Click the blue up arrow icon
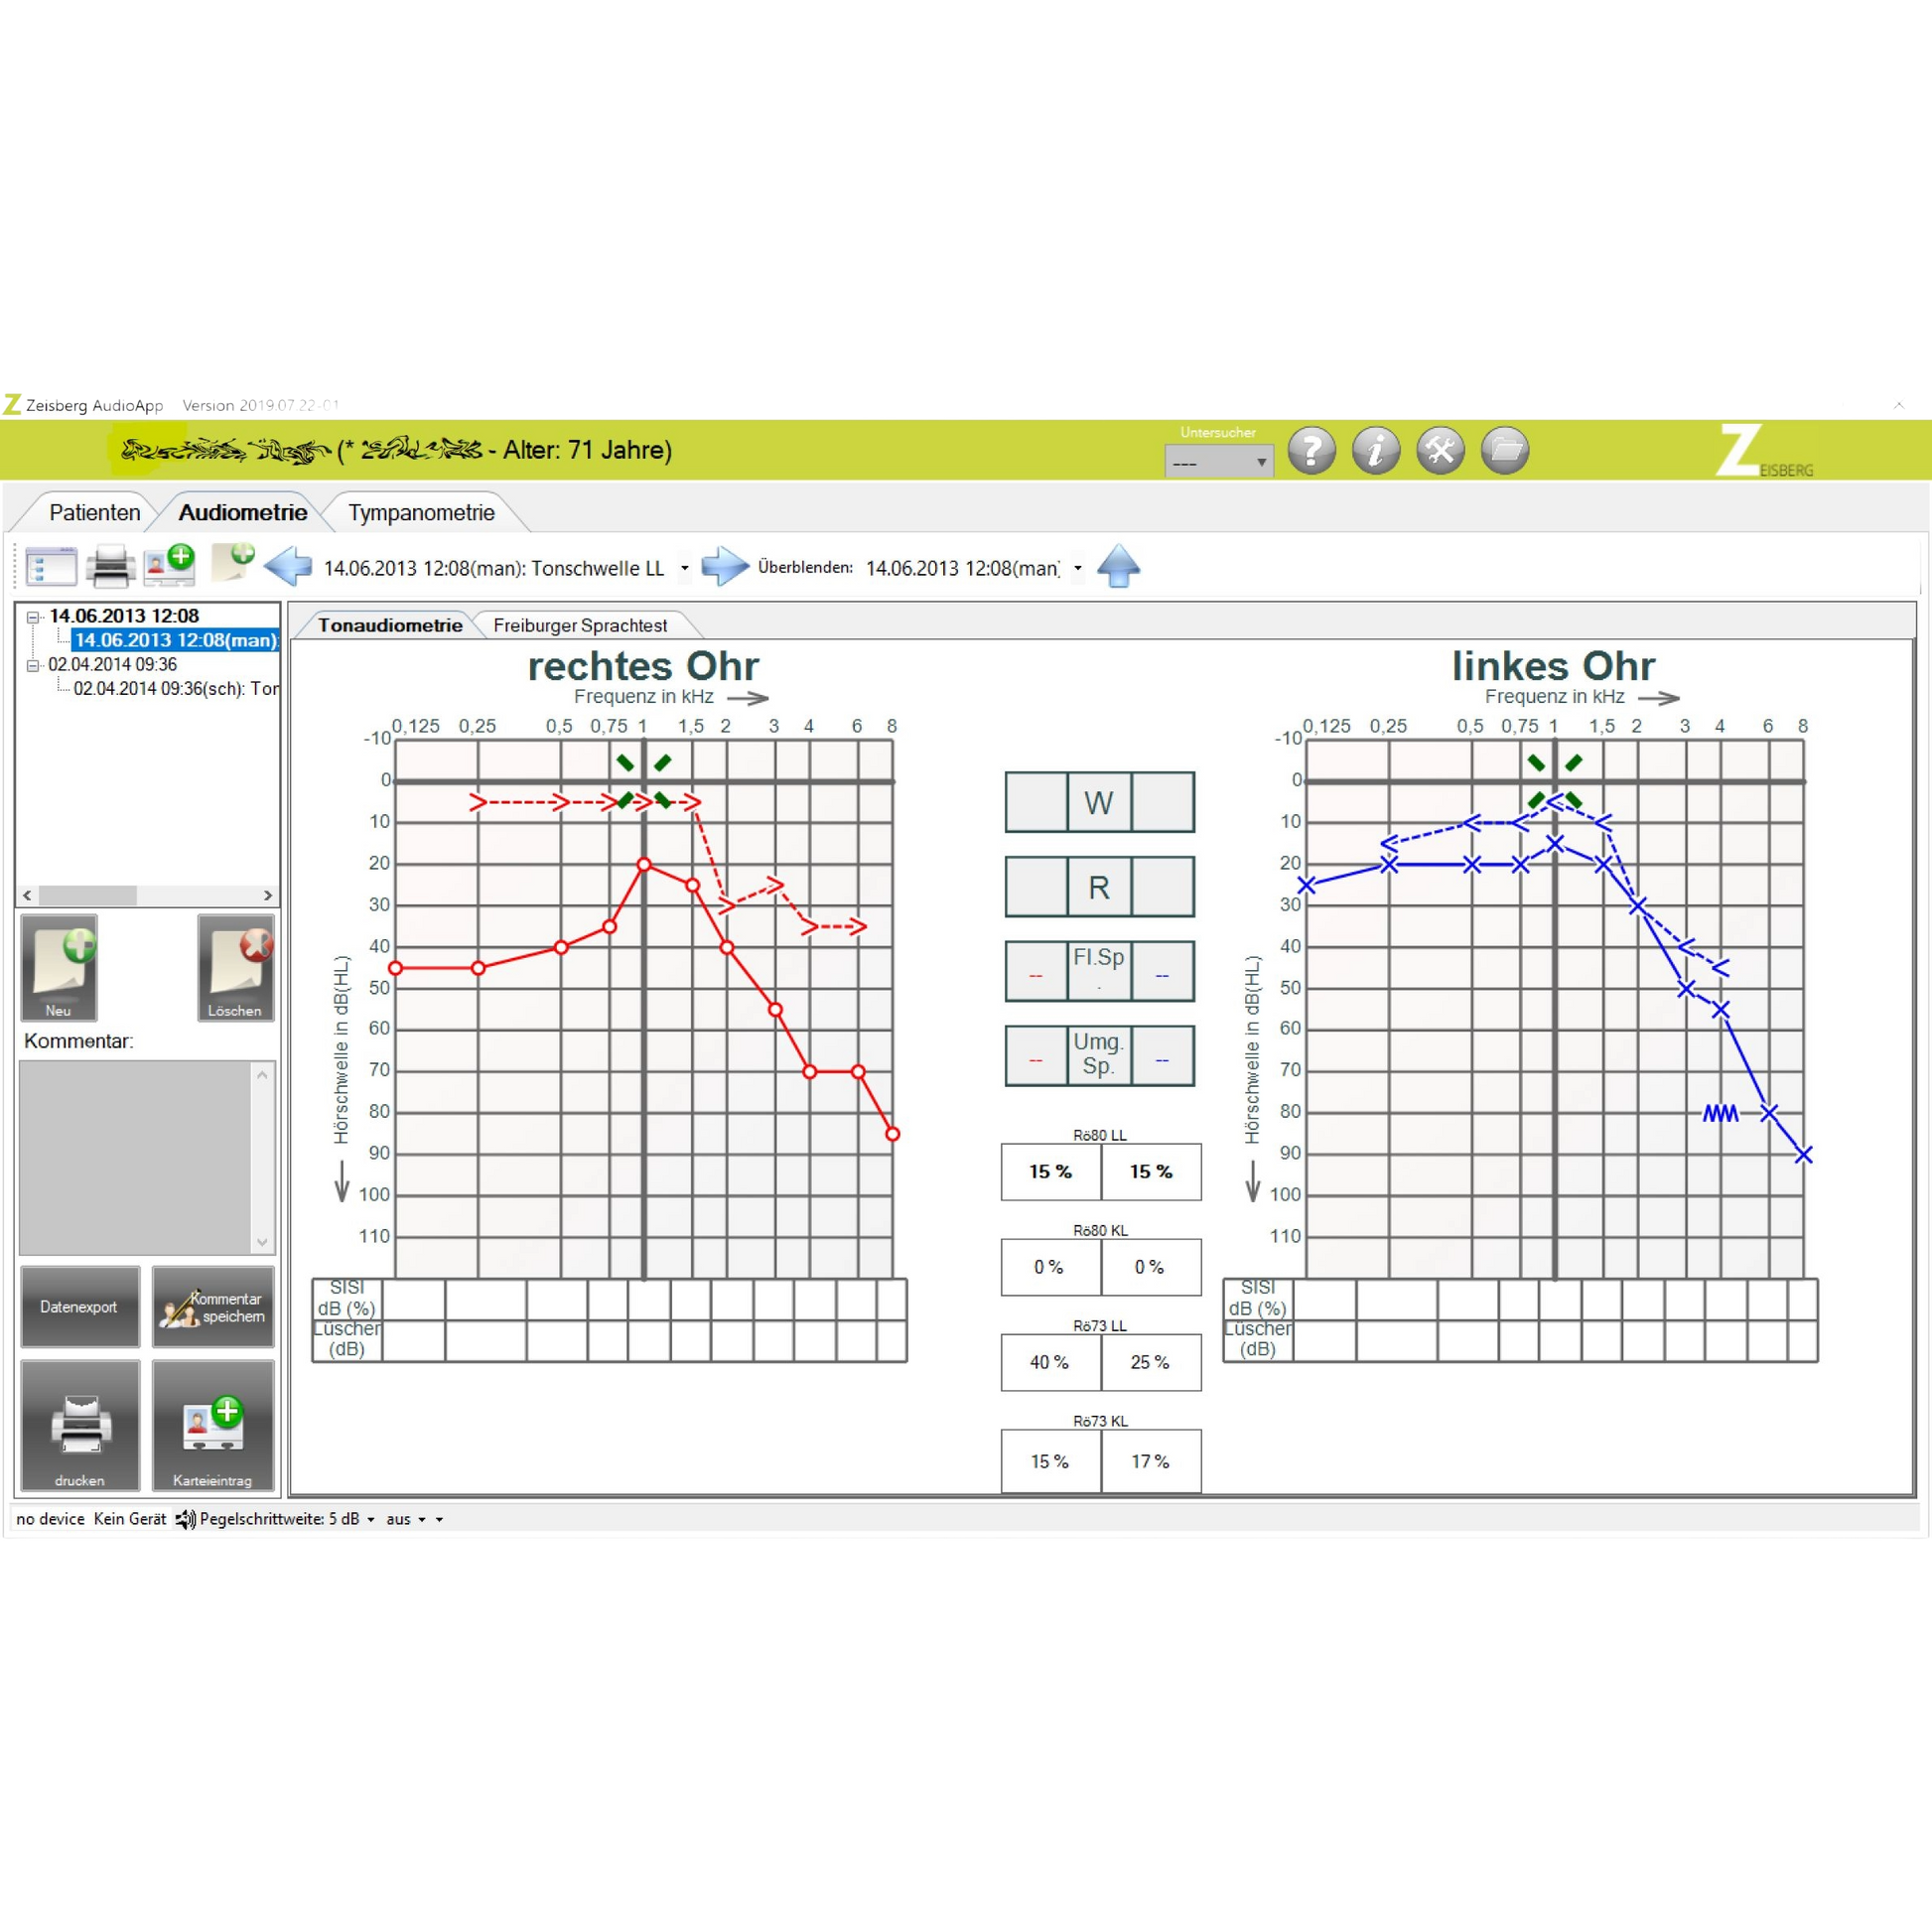 coord(1118,566)
